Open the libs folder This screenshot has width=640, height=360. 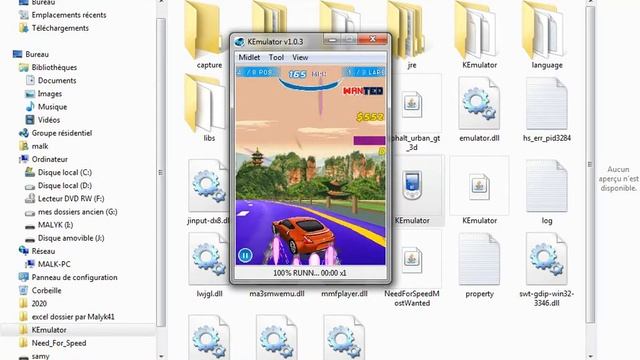[x=206, y=108]
